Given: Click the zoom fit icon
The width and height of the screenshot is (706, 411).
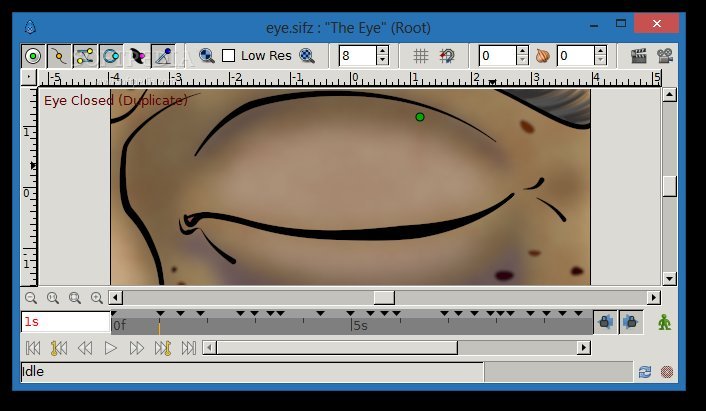Looking at the screenshot, I should coord(75,298).
